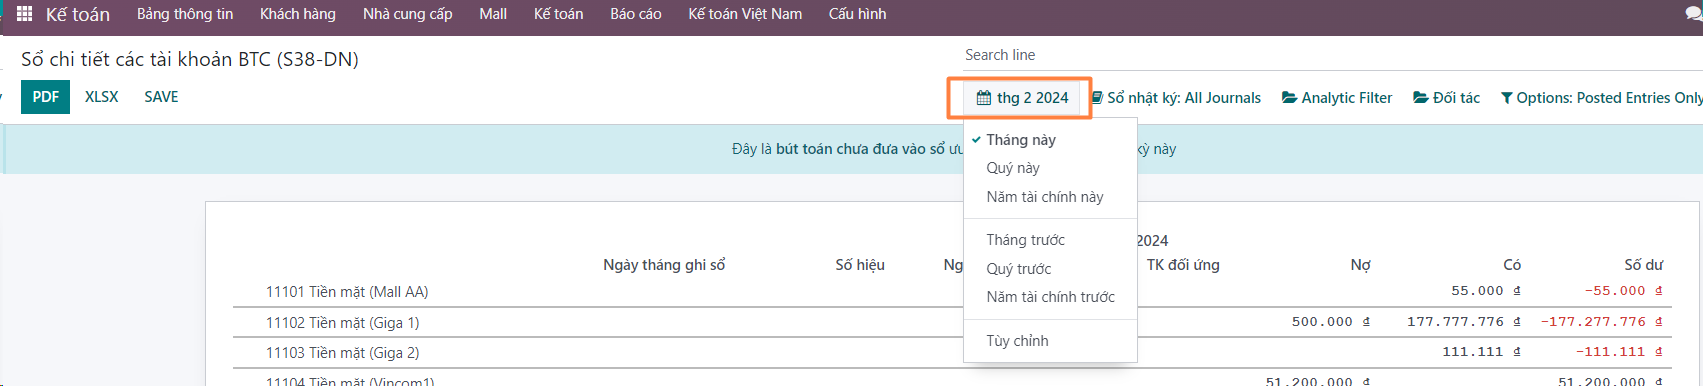Expand account 11103 Tiền mặt (Giga 2)
The width and height of the screenshot is (1703, 386).
pos(343,353)
